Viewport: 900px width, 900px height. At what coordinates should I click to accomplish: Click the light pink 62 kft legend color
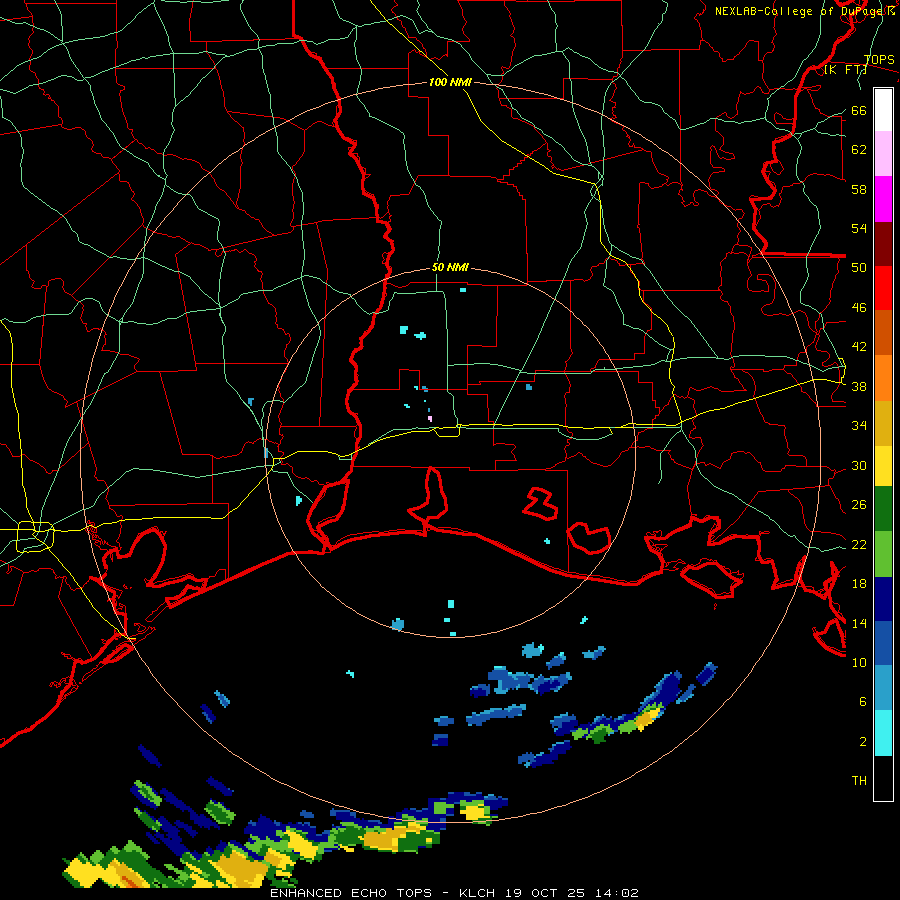click(x=883, y=153)
